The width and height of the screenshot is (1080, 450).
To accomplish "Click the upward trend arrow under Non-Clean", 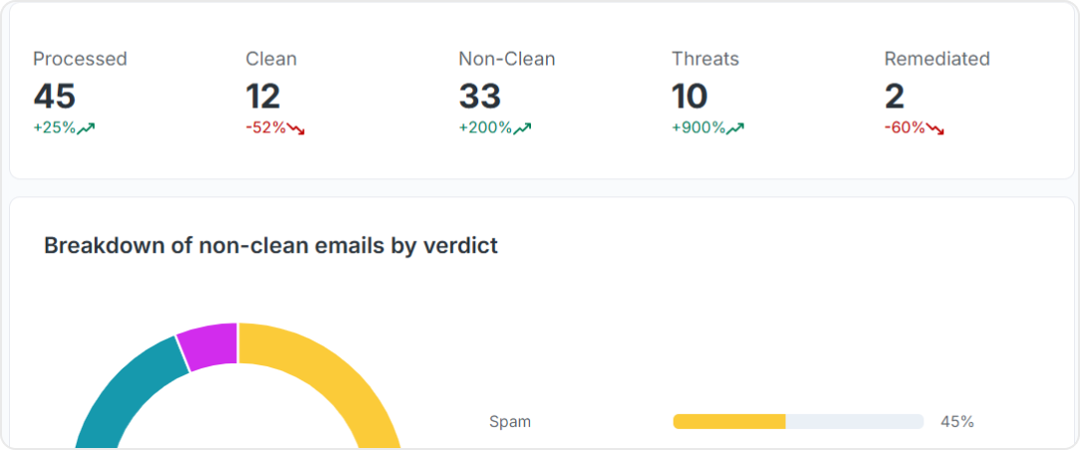I will click(x=522, y=128).
